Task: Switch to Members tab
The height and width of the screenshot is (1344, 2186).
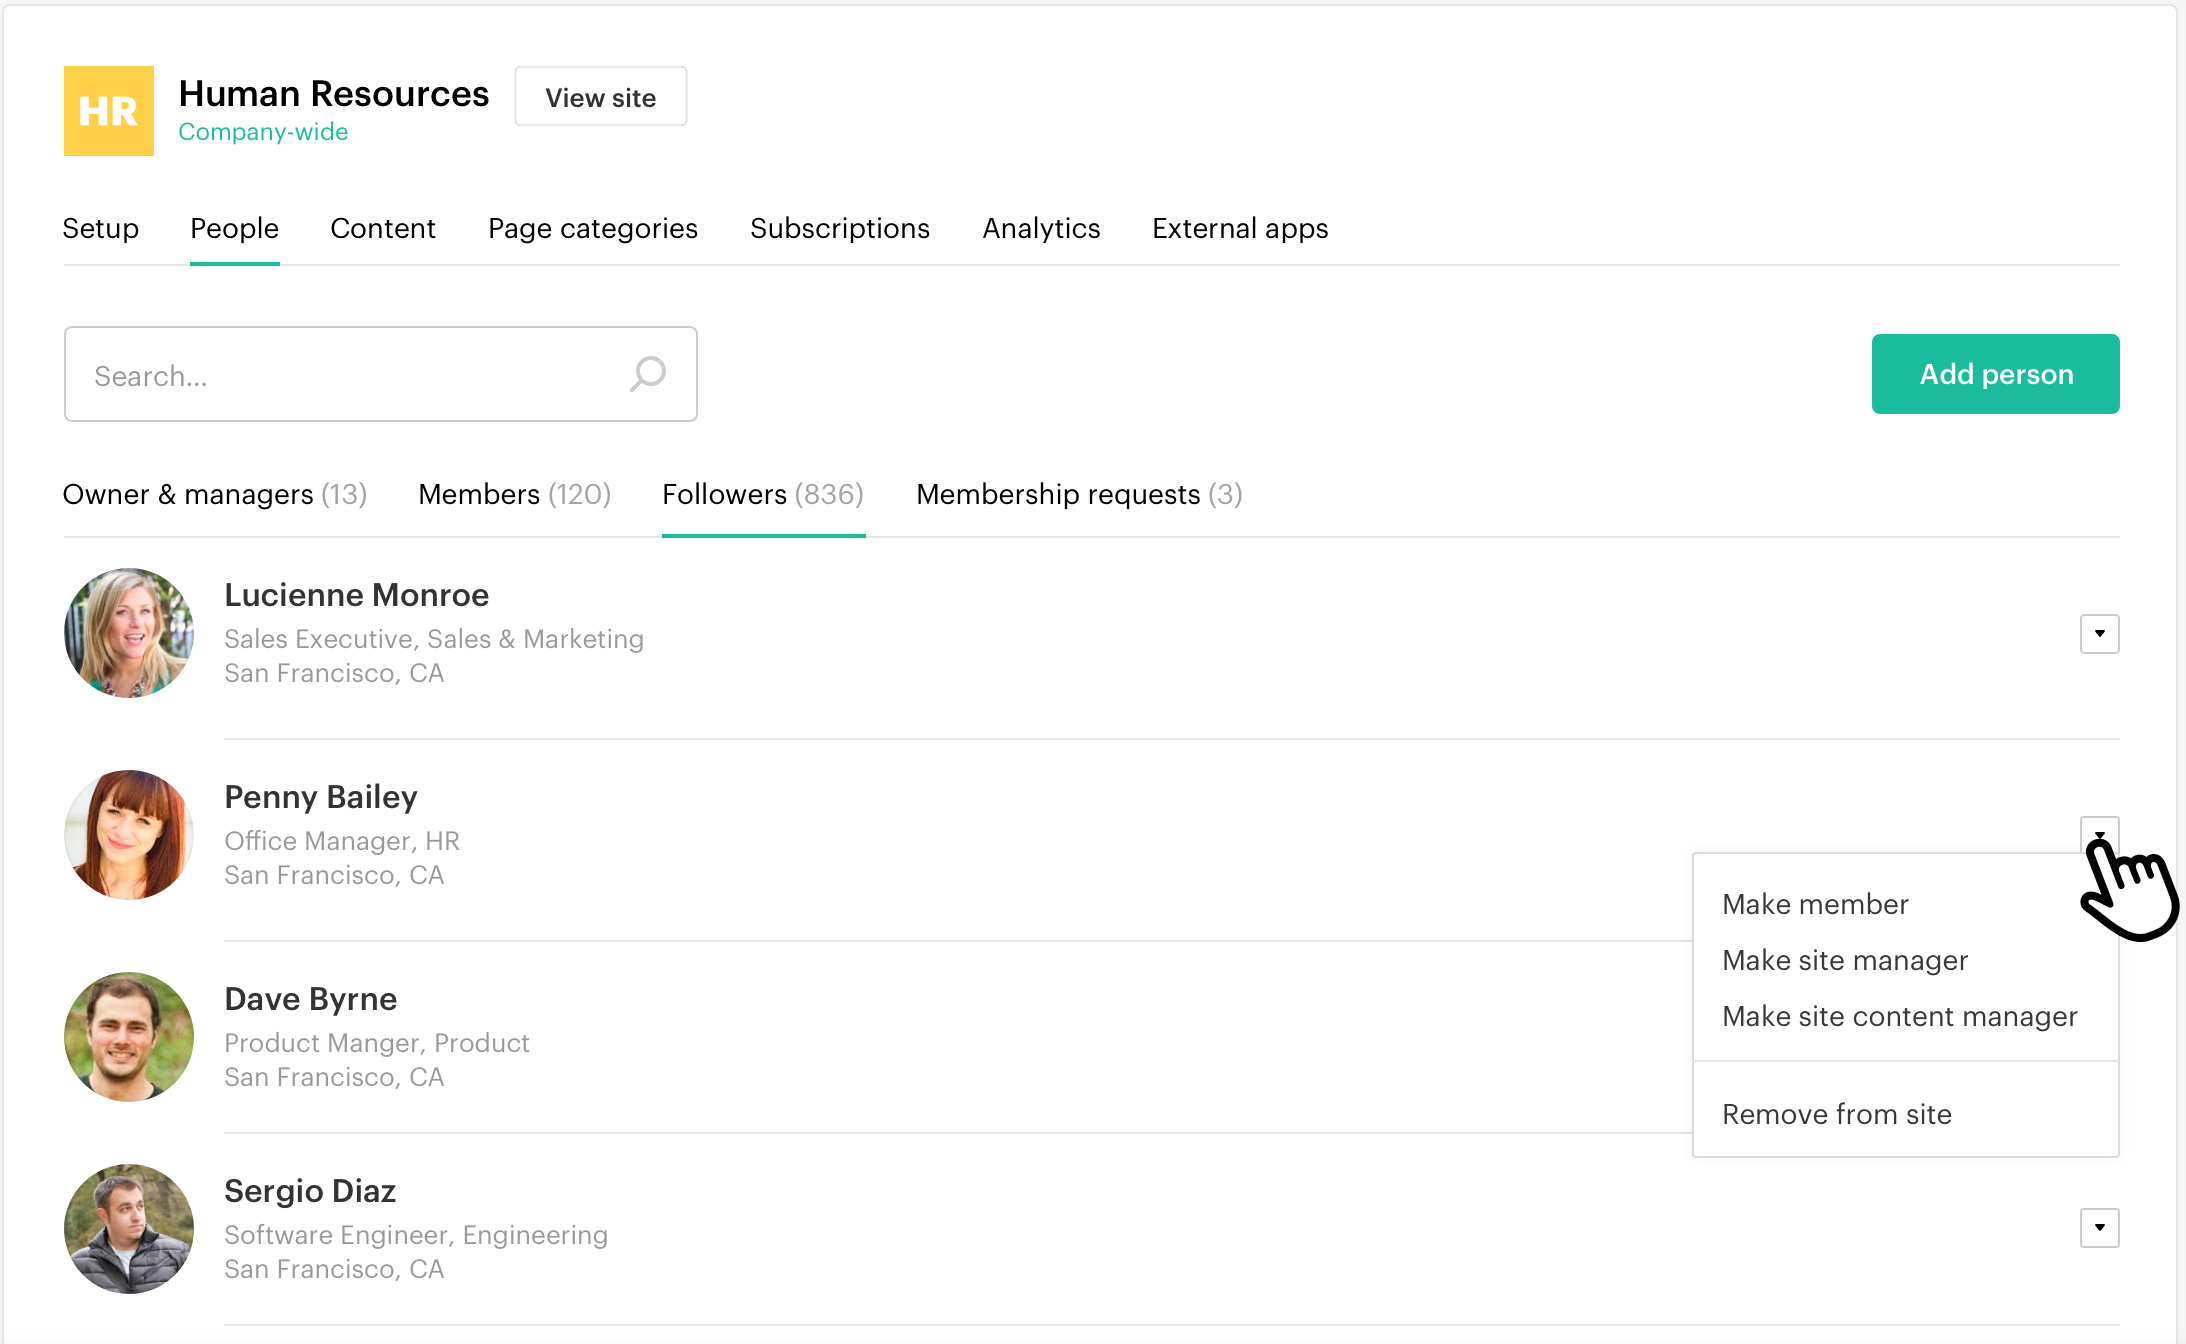Action: [x=514, y=494]
